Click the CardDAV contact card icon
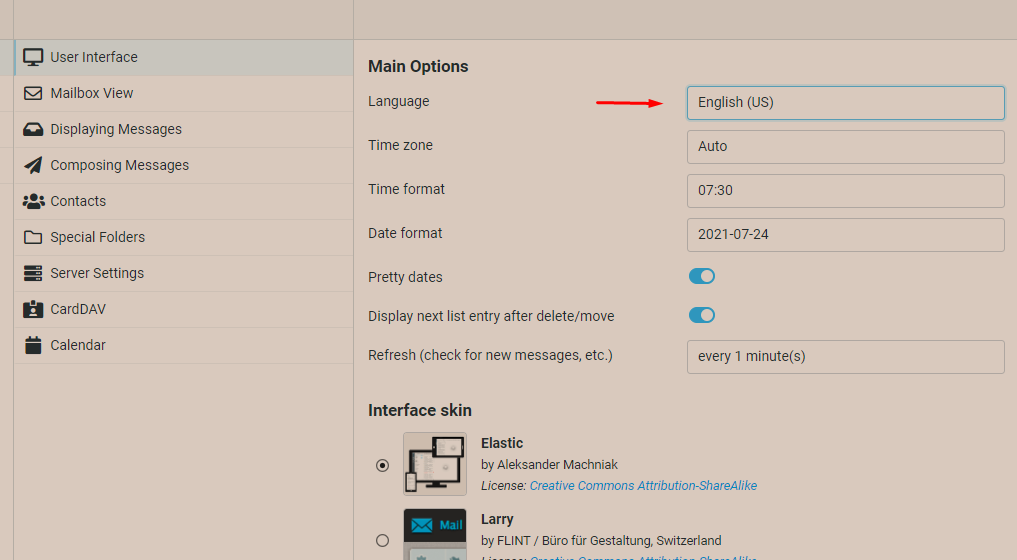The image size is (1017, 560). tap(33, 309)
